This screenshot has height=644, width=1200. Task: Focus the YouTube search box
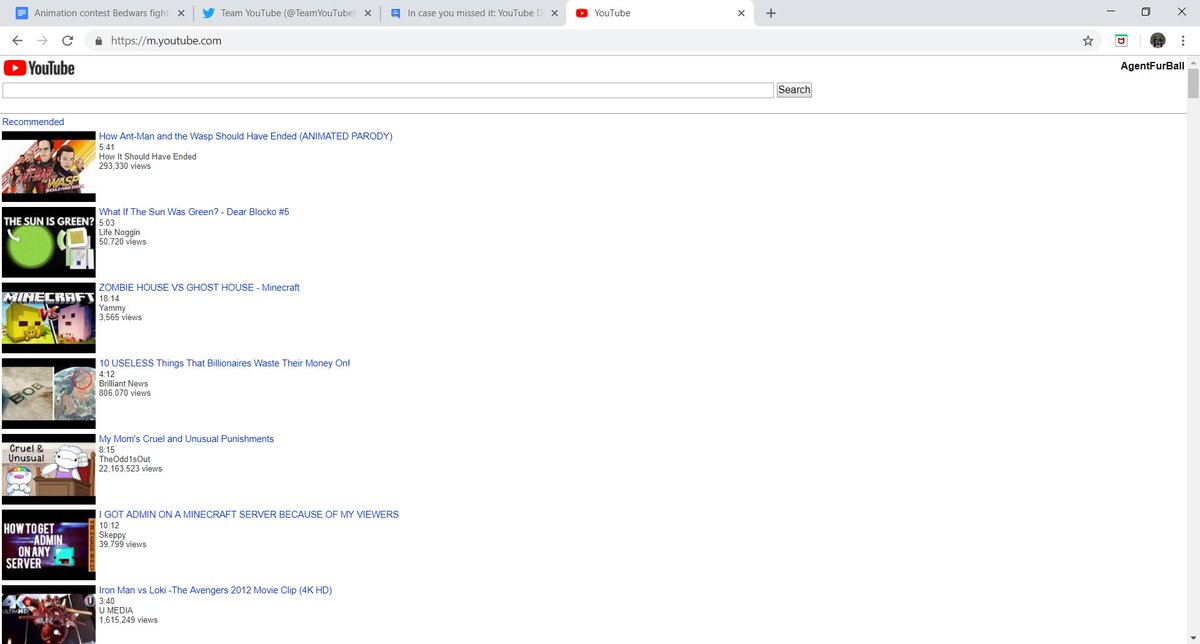[388, 90]
